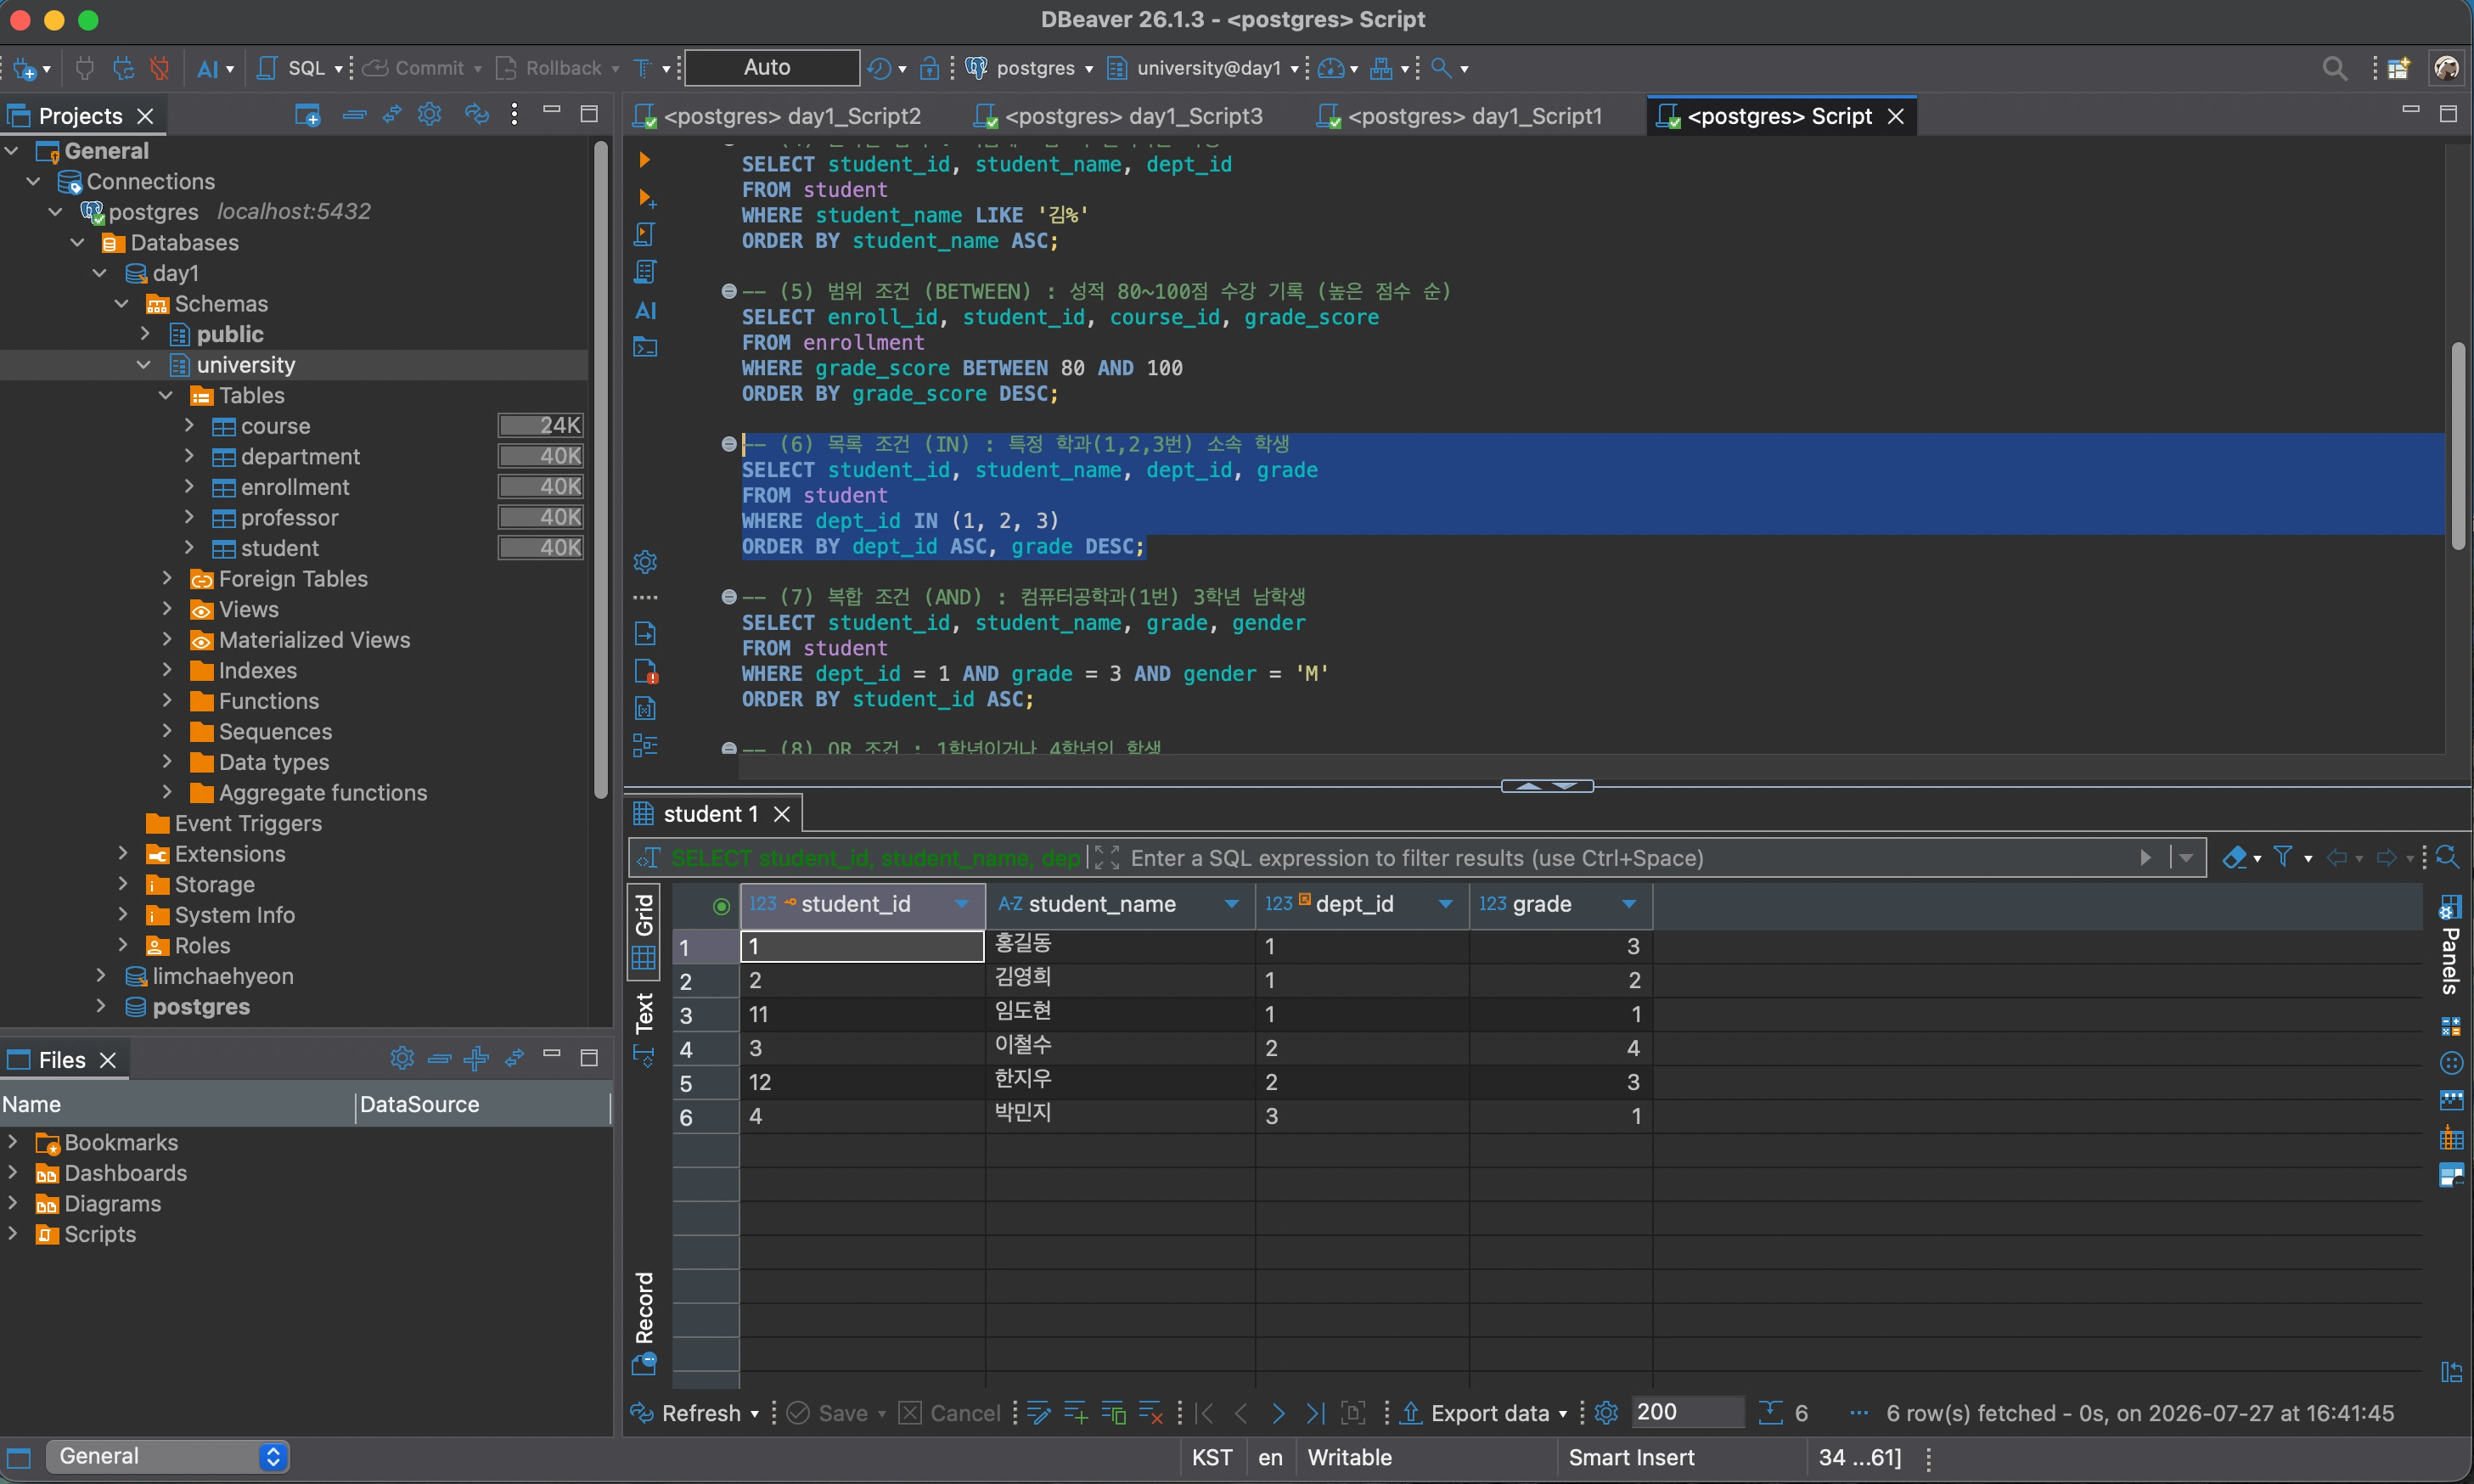This screenshot has height=1484, width=2474.
Task: Click execute statement in new tab icon
Action: pyautogui.click(x=646, y=197)
